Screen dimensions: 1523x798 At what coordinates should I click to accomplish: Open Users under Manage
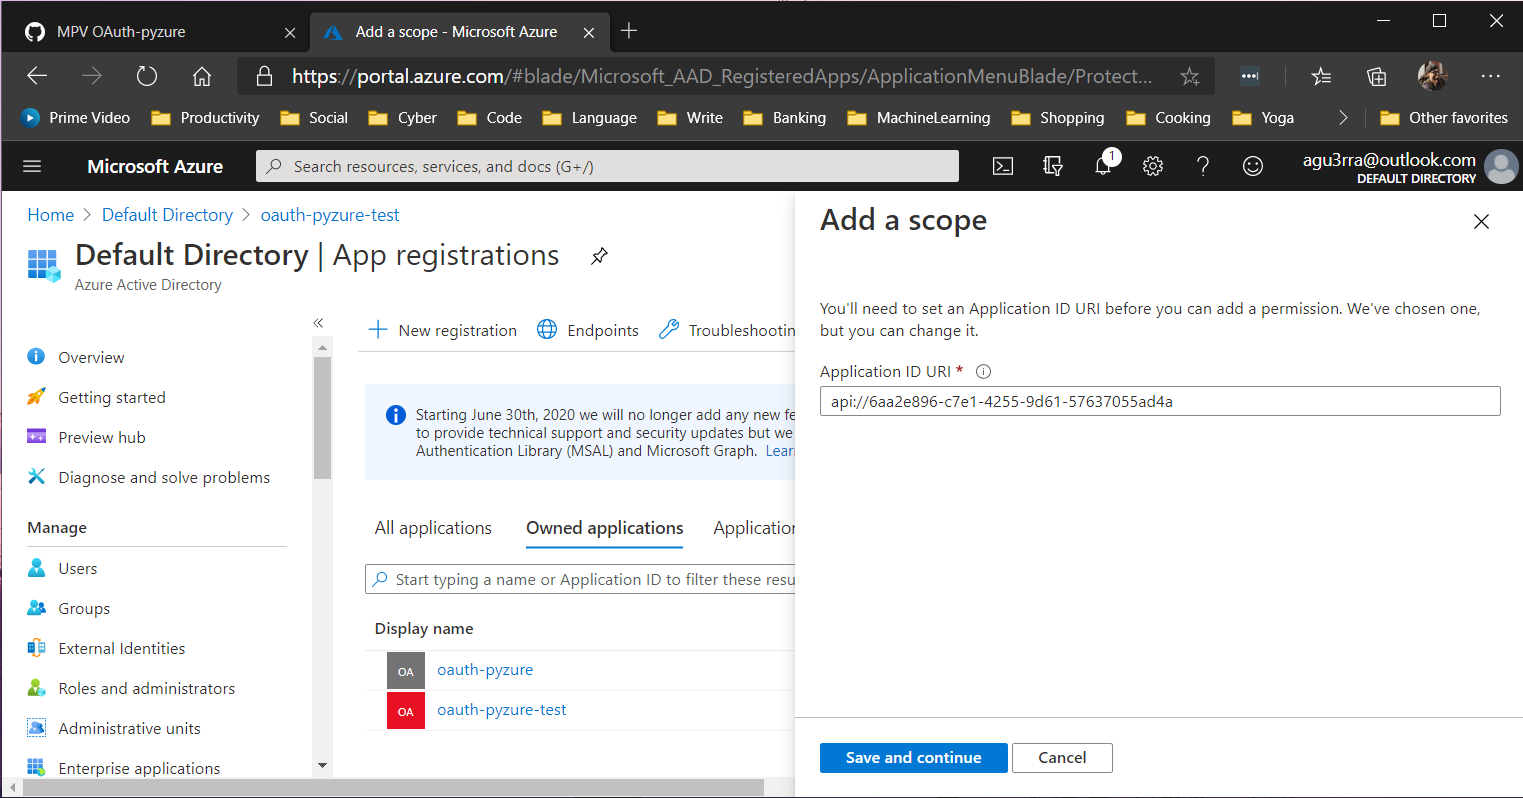point(77,568)
